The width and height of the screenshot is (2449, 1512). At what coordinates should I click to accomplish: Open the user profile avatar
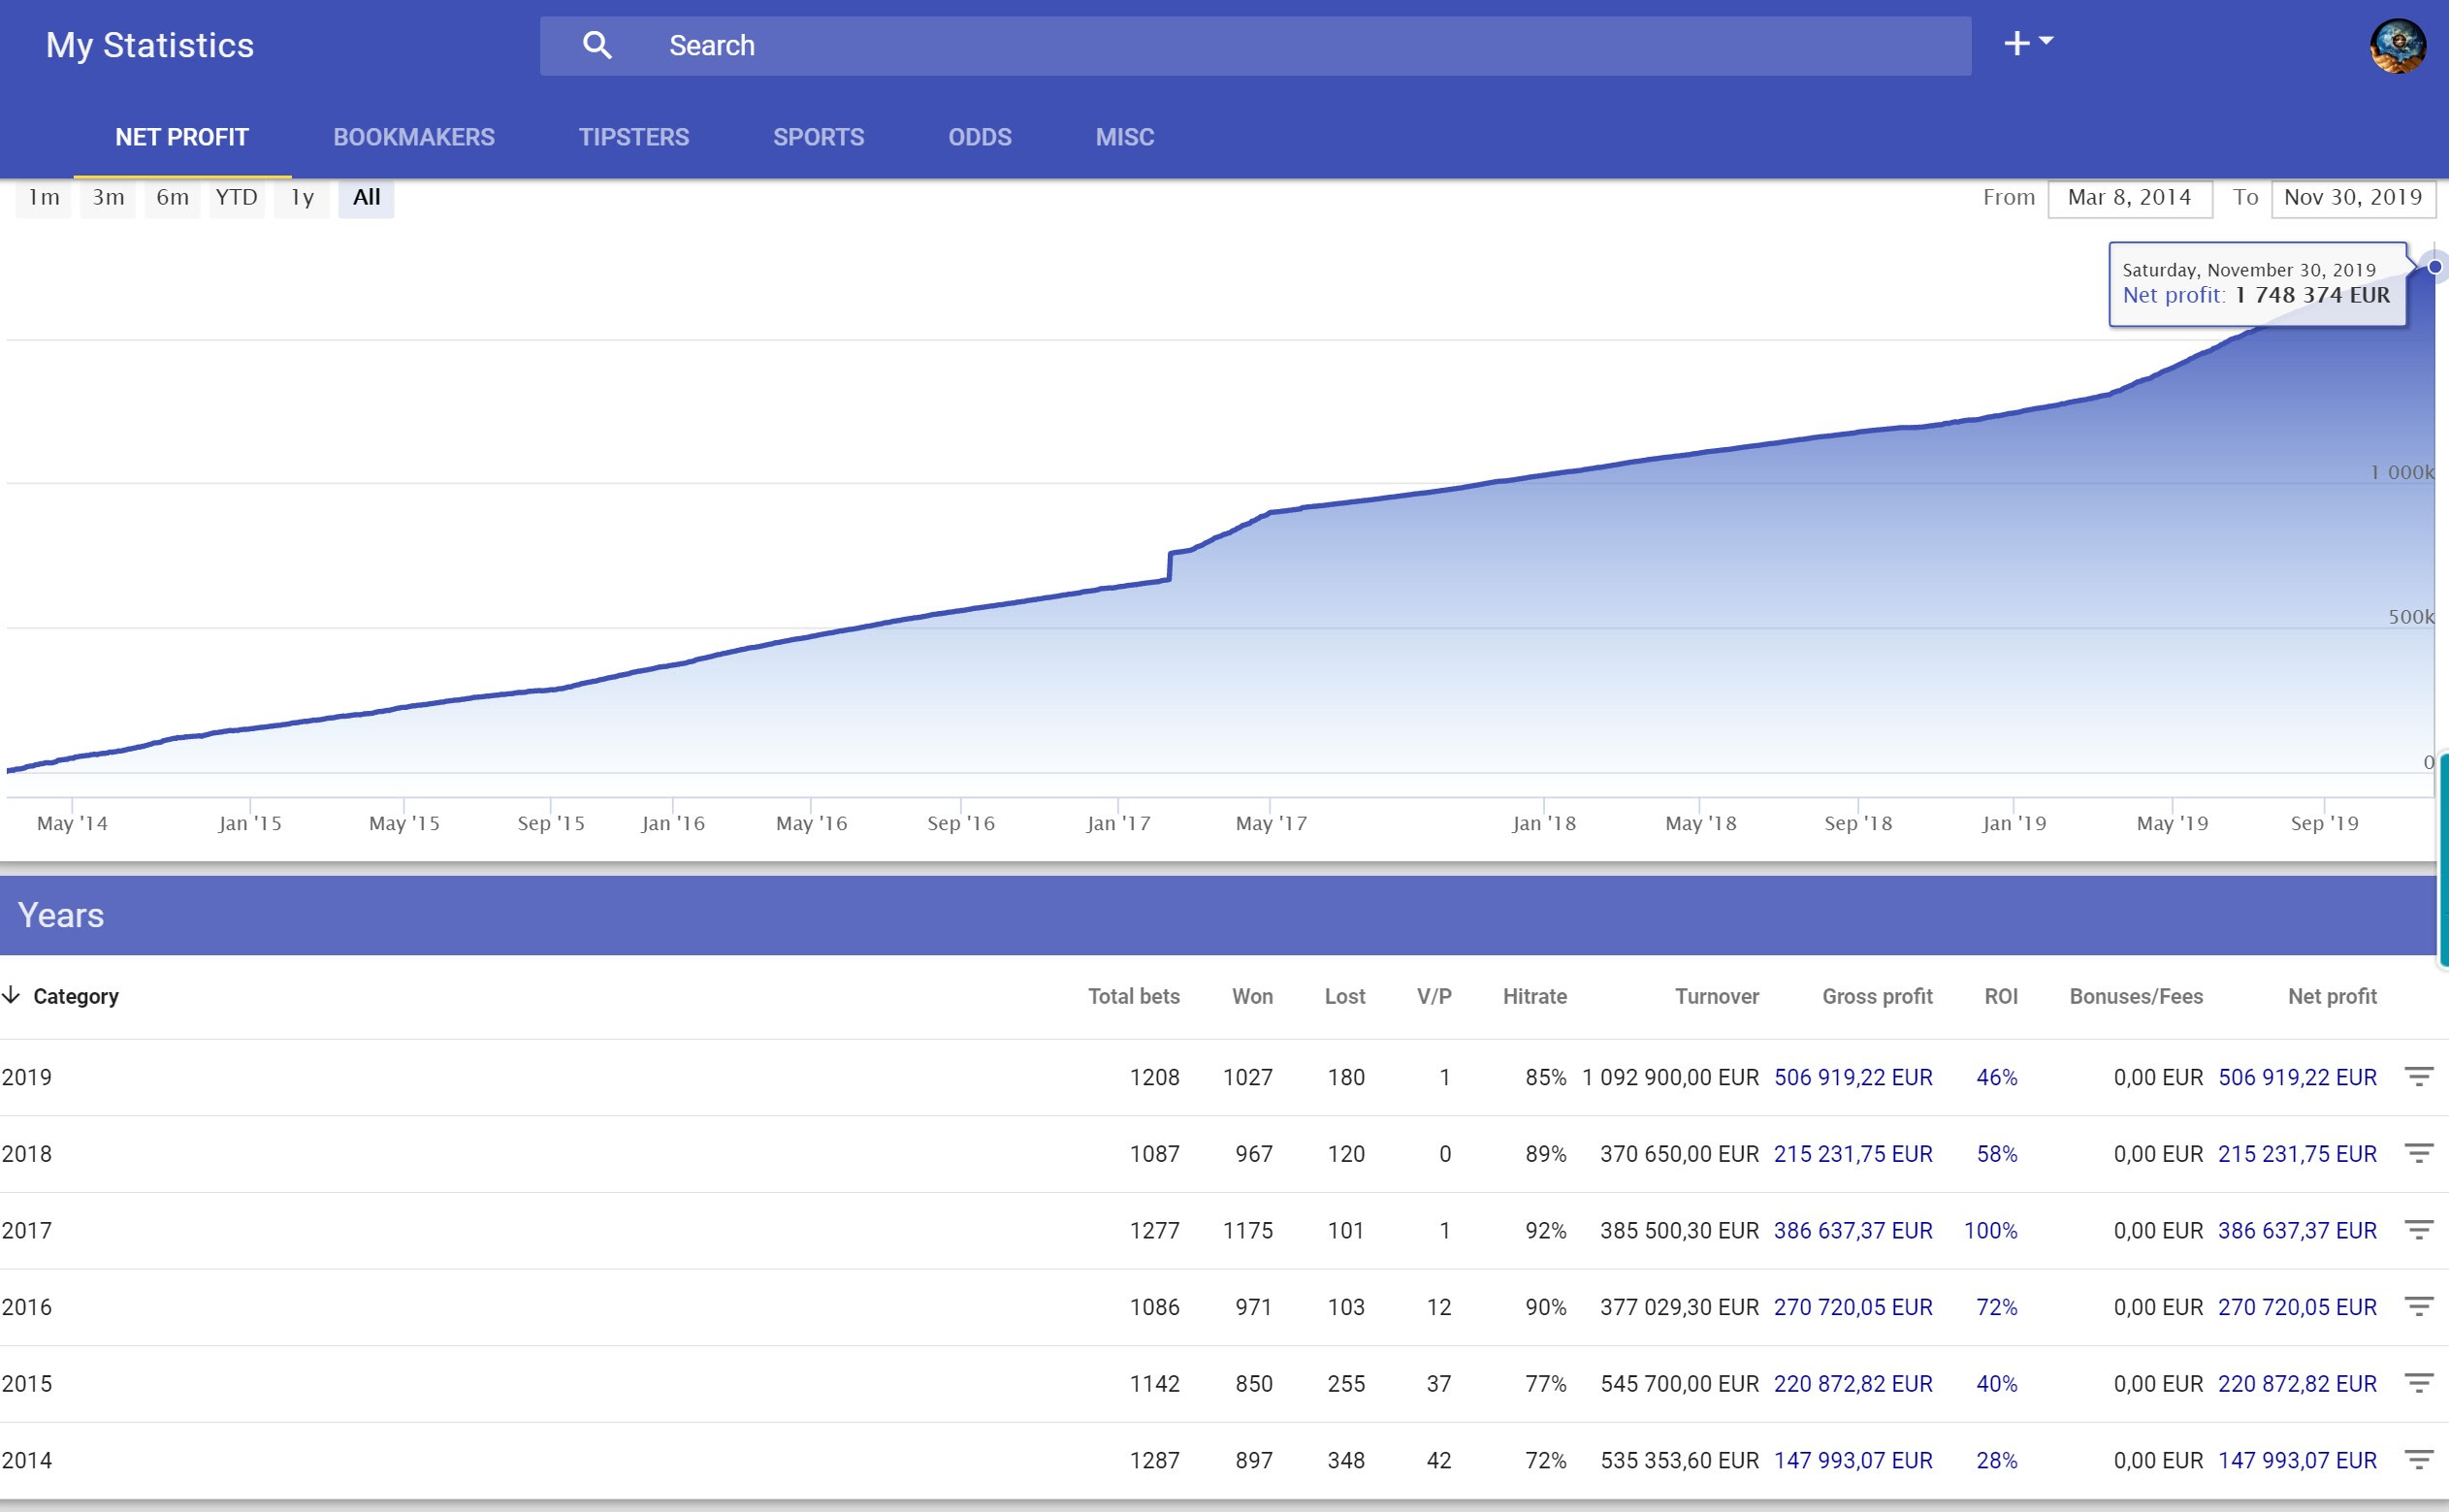[2397, 46]
